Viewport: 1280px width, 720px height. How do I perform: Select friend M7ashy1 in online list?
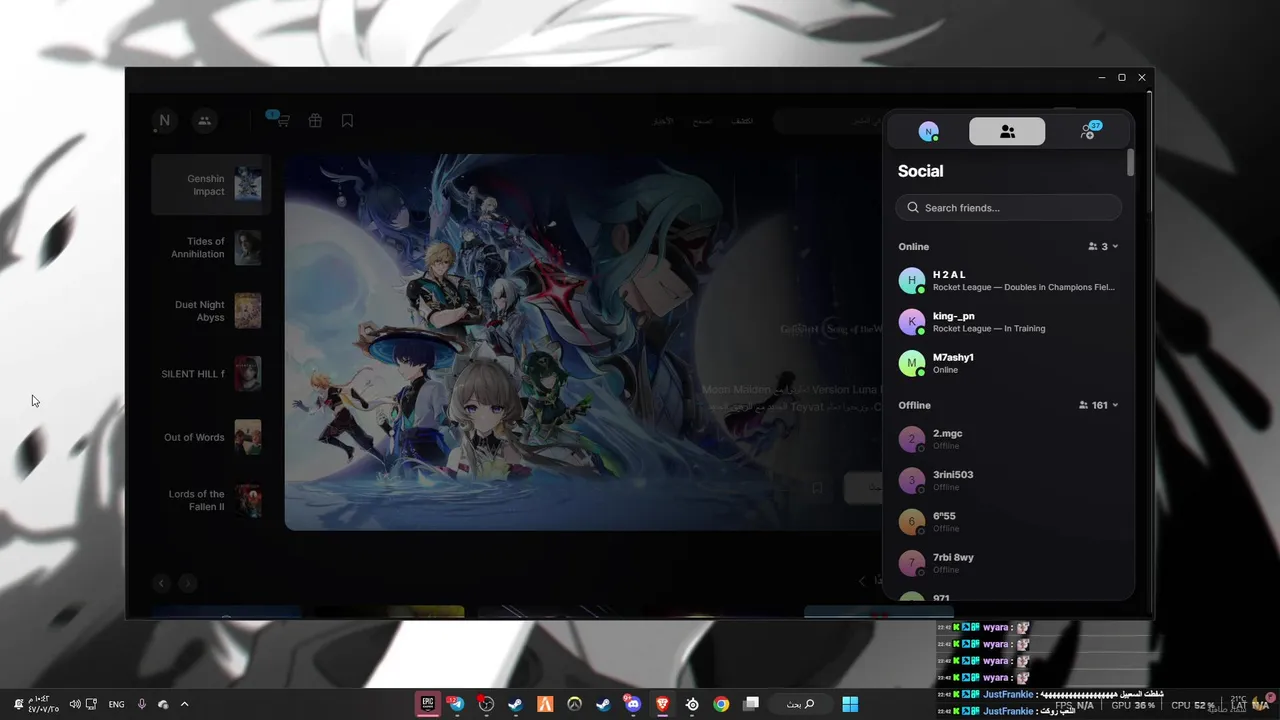[x=1009, y=363]
